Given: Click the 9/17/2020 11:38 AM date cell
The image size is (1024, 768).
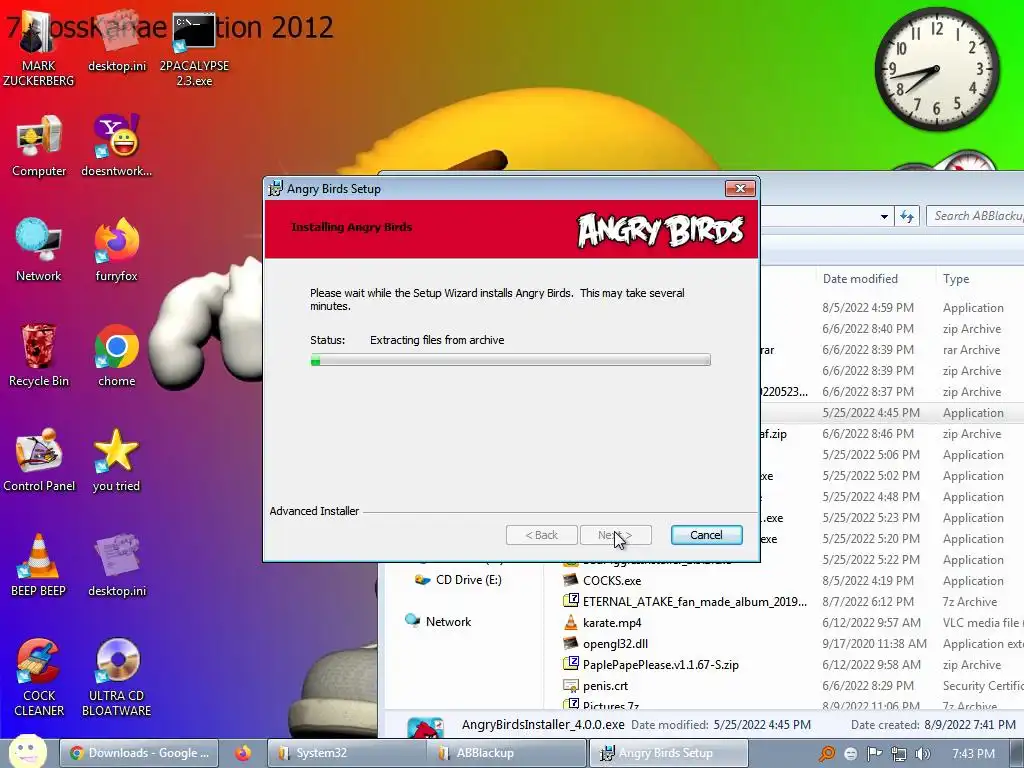Looking at the screenshot, I should 874,644.
